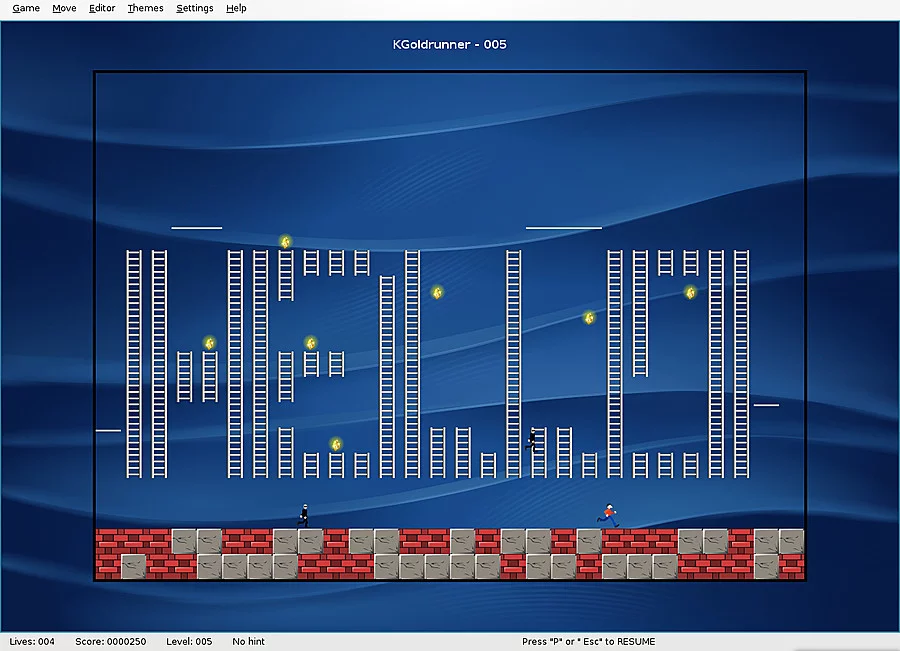The width and height of the screenshot is (900, 651).
Task: Click the 'Score: 0000250' status text
Action: (x=111, y=641)
